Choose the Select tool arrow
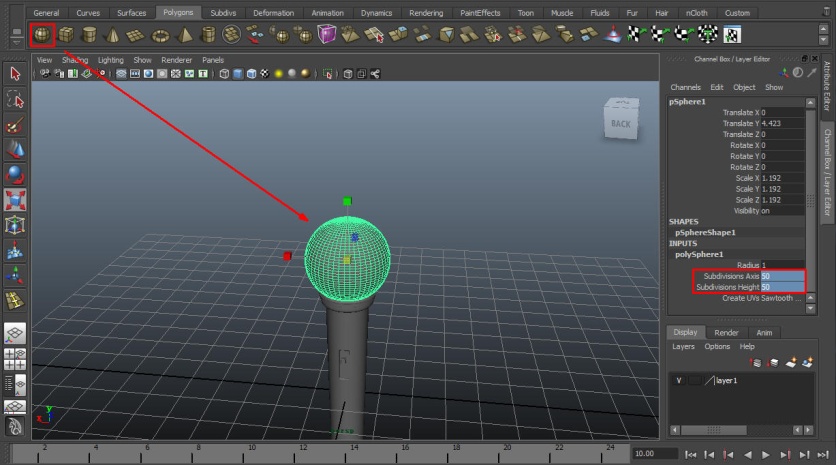 tap(15, 74)
